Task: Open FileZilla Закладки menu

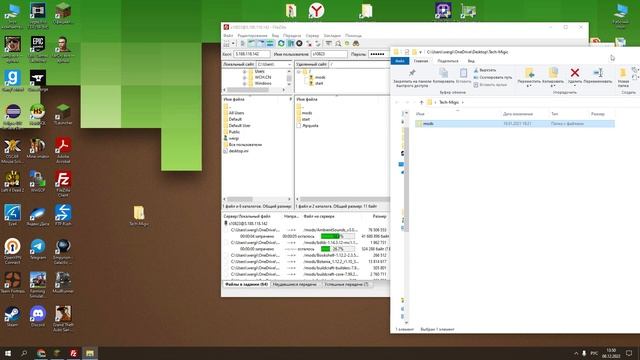Action: tap(332, 36)
